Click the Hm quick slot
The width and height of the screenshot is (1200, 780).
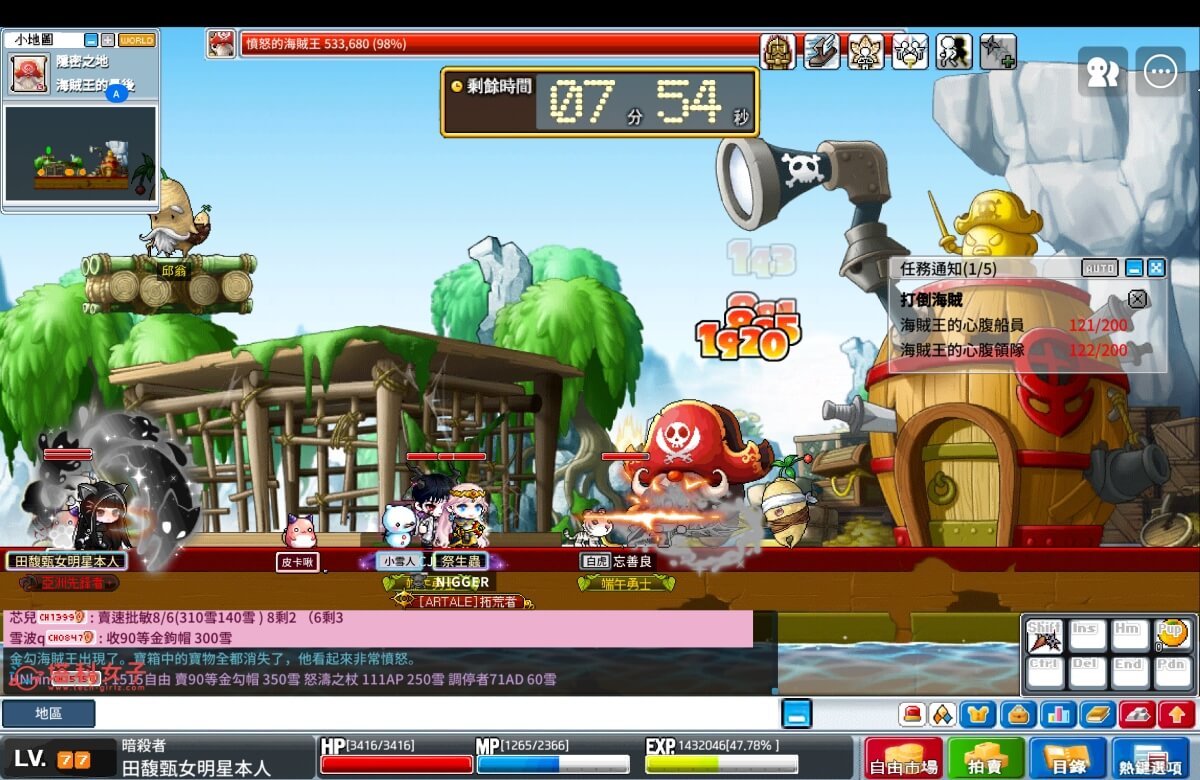click(x=1129, y=636)
